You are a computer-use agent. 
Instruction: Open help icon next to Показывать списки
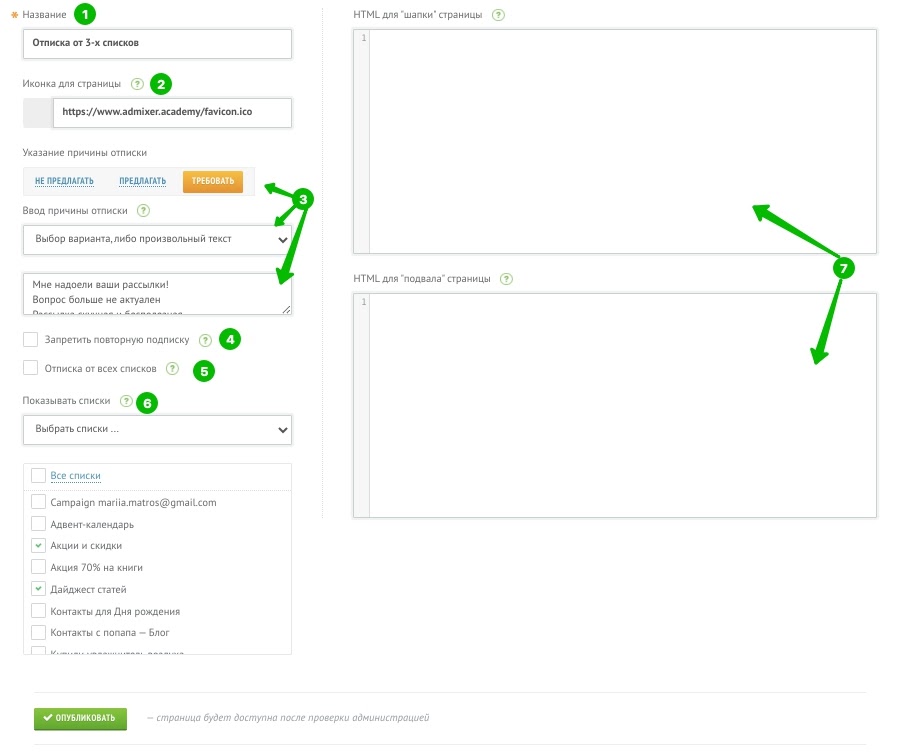[126, 401]
